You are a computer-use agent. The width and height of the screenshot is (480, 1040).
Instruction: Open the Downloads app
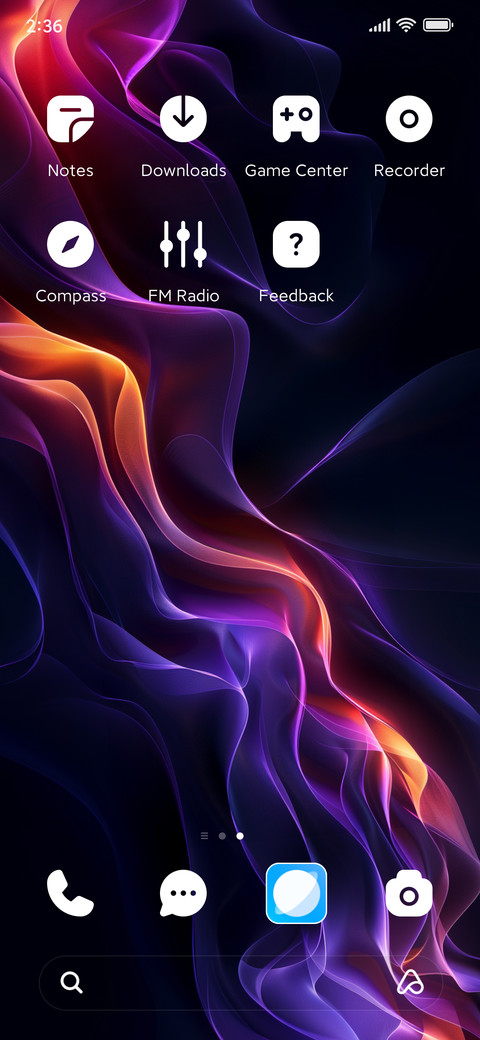pyautogui.click(x=184, y=119)
